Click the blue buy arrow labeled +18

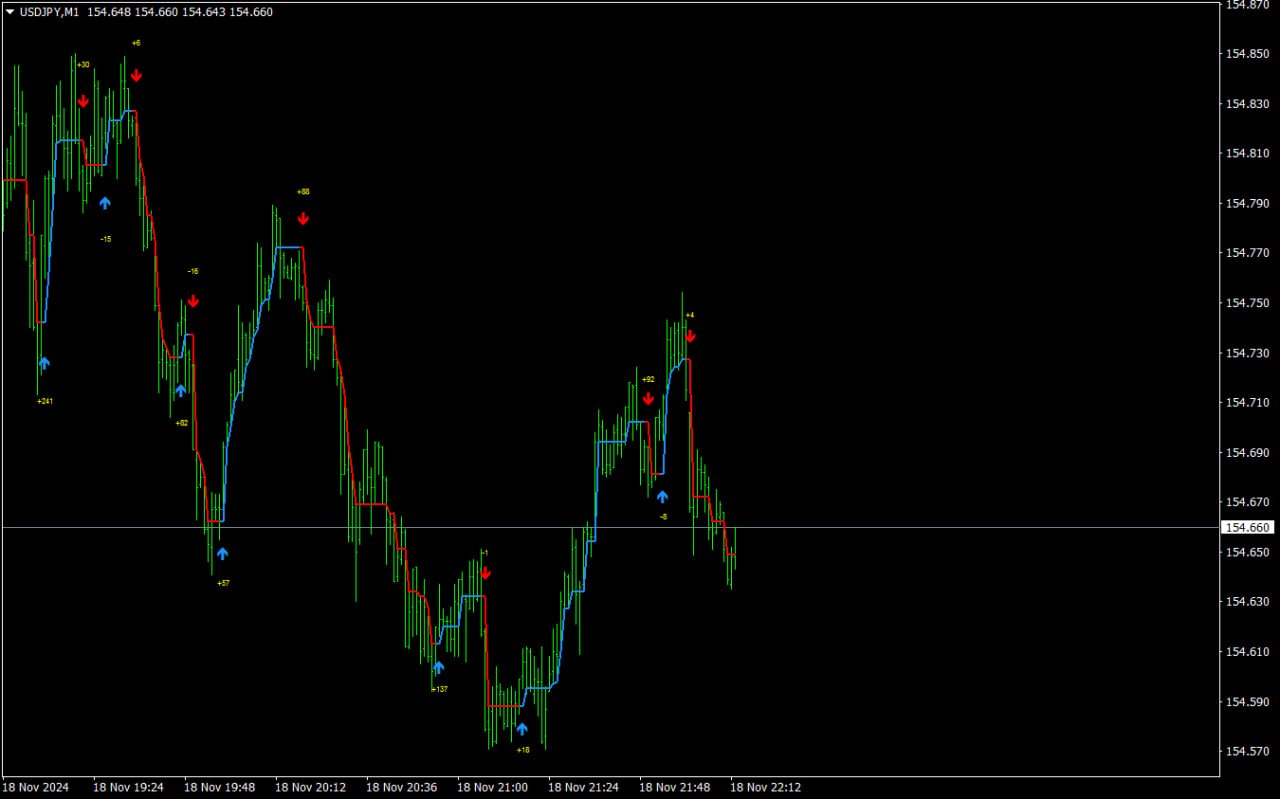[x=521, y=729]
